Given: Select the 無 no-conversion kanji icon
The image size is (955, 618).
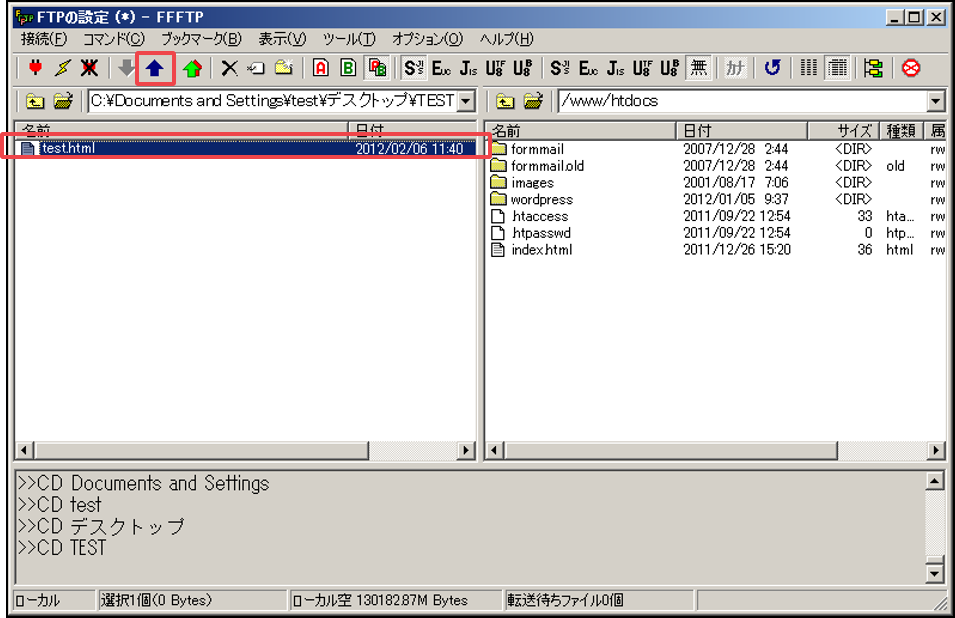Looking at the screenshot, I should [699, 68].
